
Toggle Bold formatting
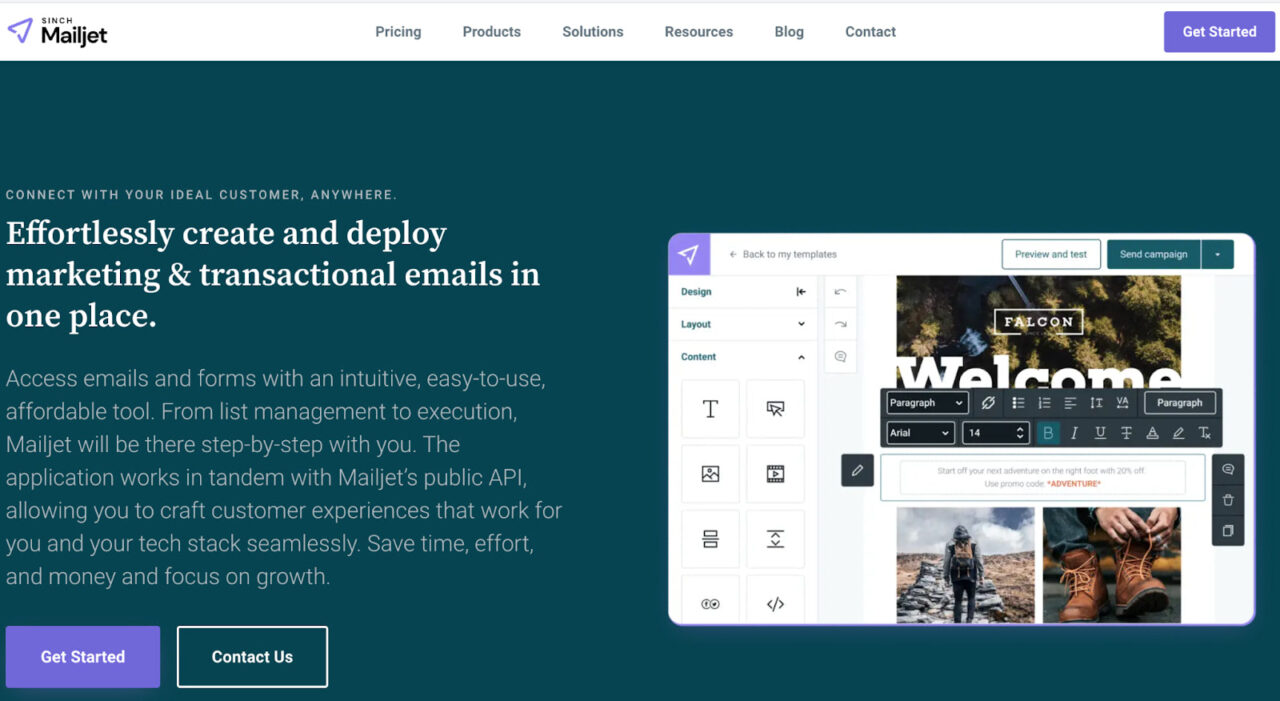pyautogui.click(x=1048, y=433)
